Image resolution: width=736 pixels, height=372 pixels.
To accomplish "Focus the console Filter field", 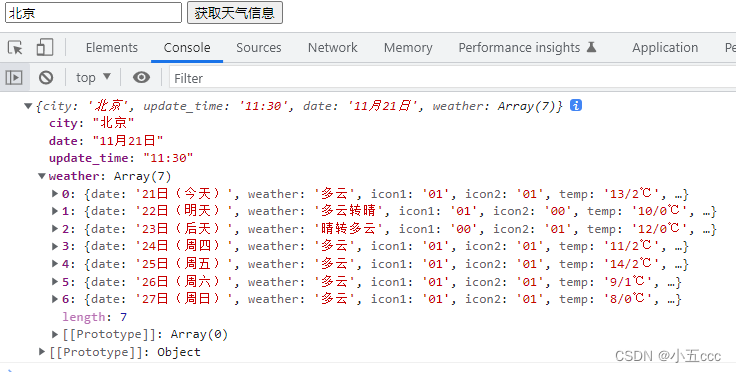I will tap(452, 78).
